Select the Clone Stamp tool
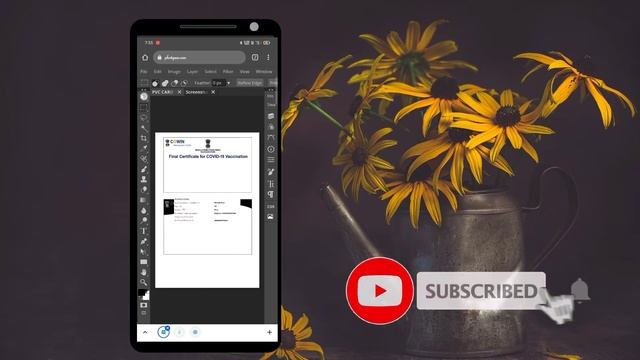This screenshot has height=360, width=640. pyautogui.click(x=144, y=179)
